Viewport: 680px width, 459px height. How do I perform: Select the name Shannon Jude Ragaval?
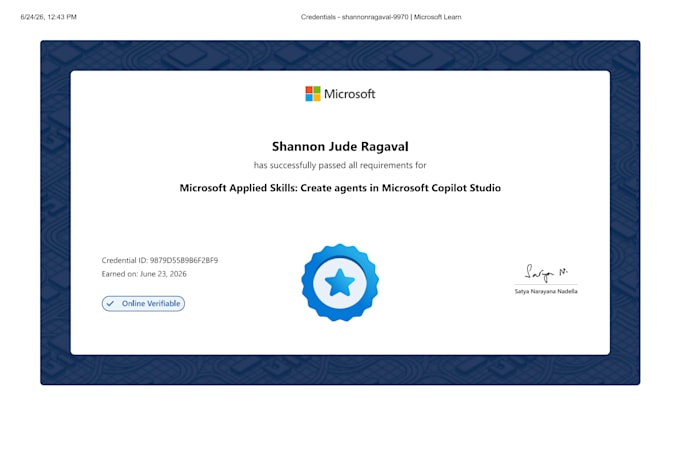click(x=340, y=147)
